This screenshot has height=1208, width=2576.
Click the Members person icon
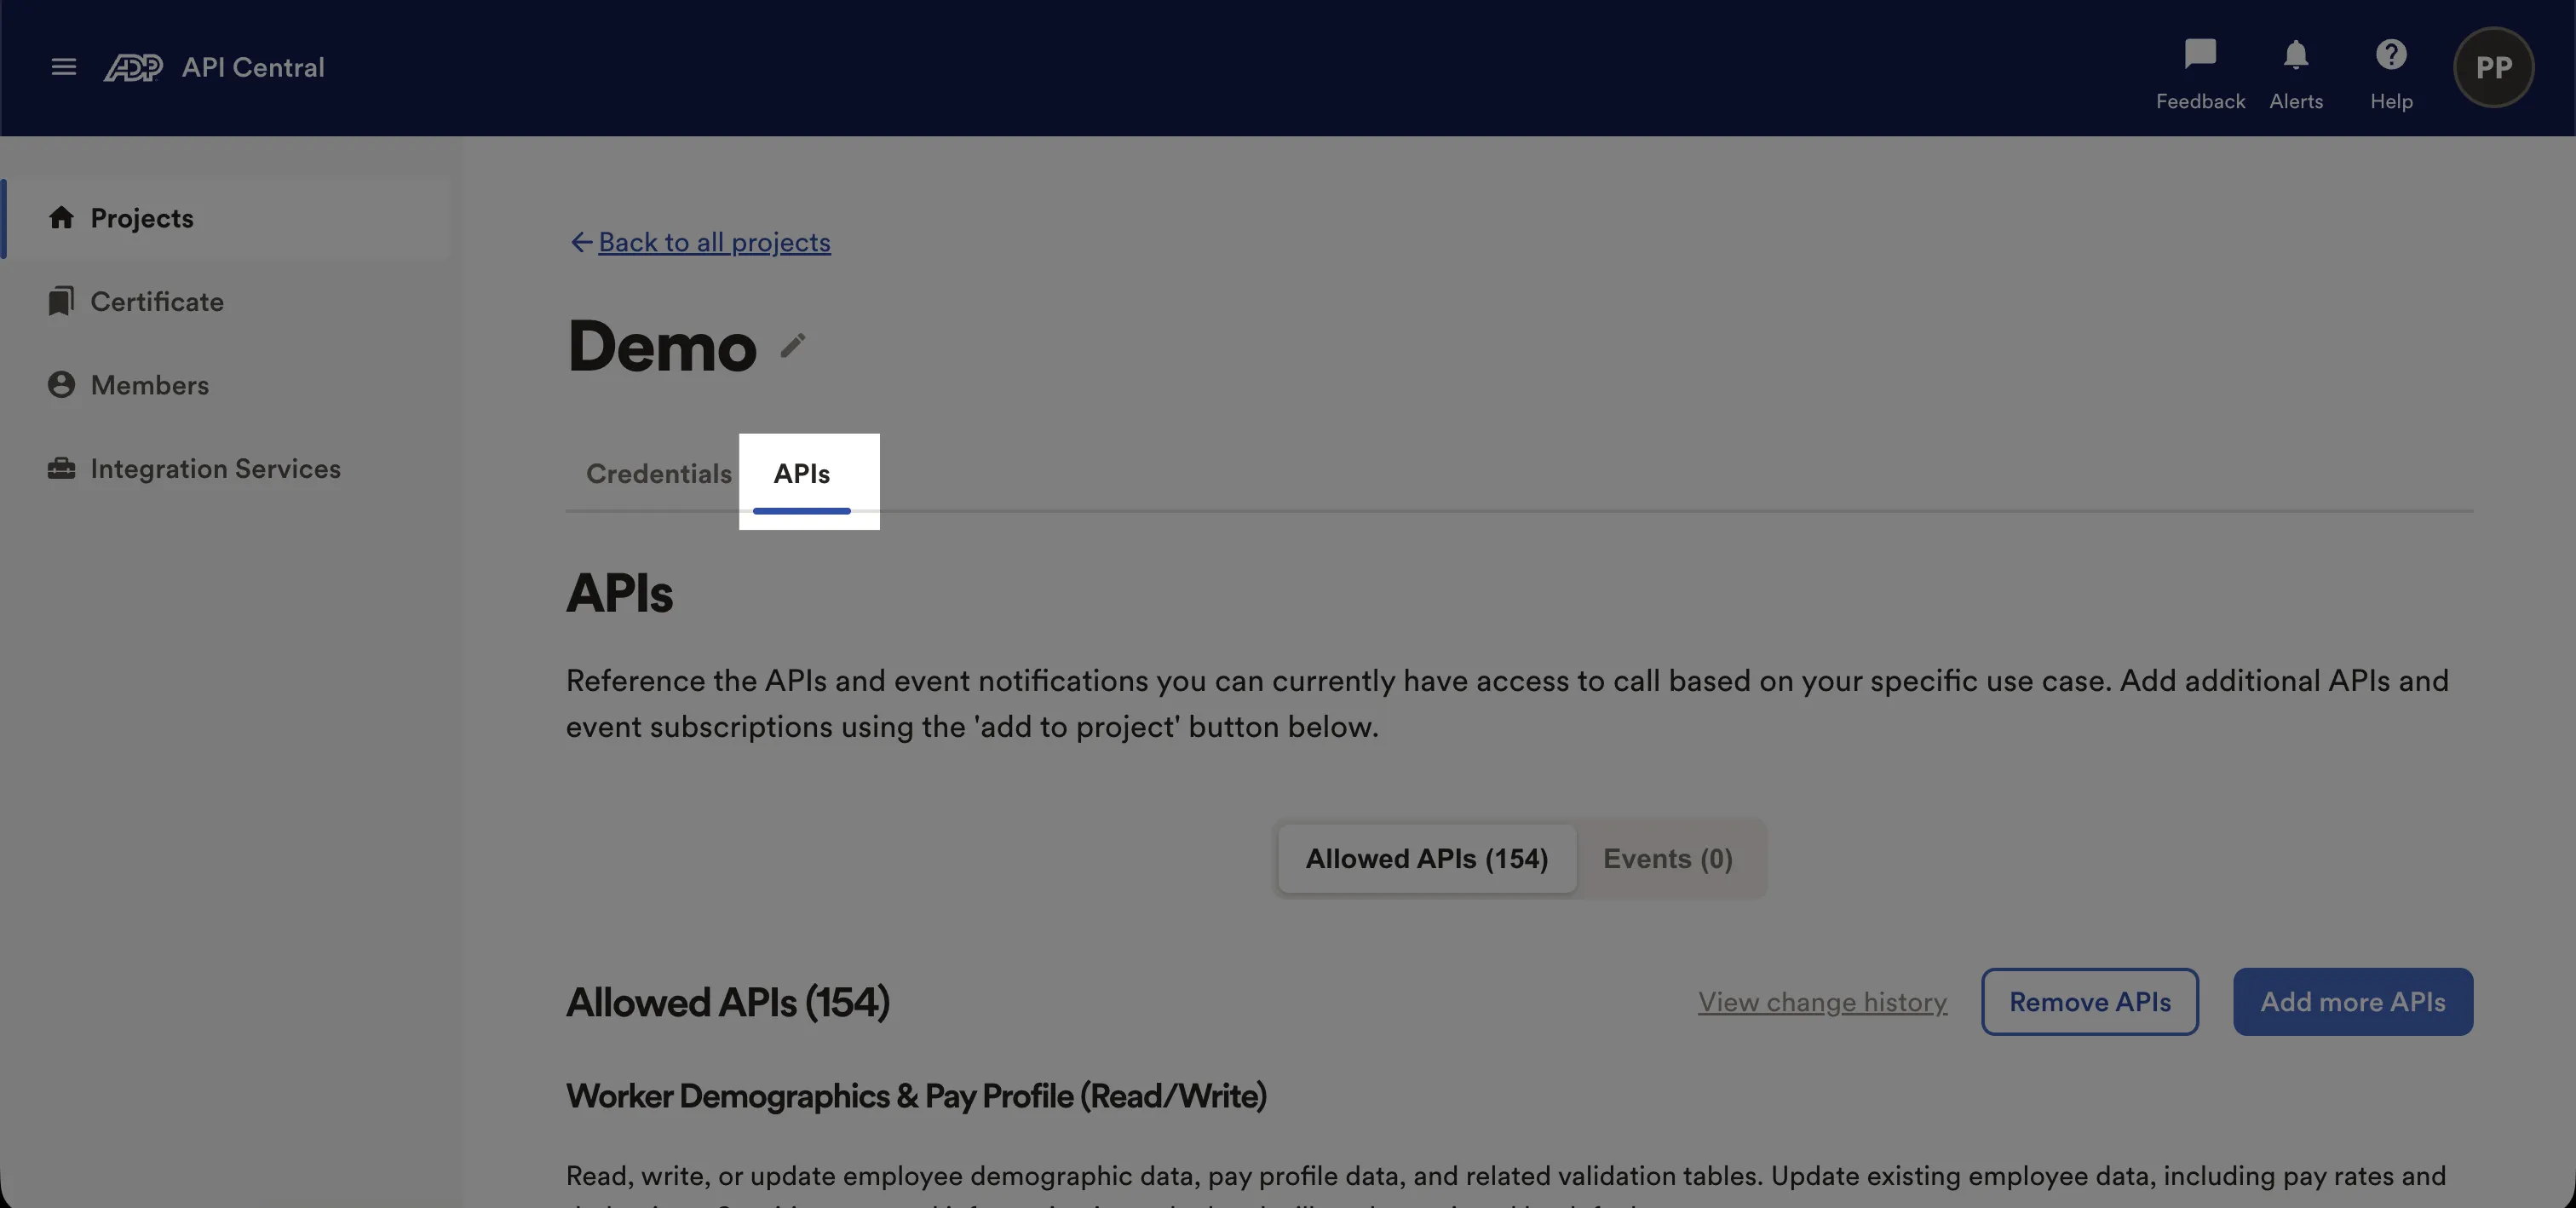click(x=61, y=385)
